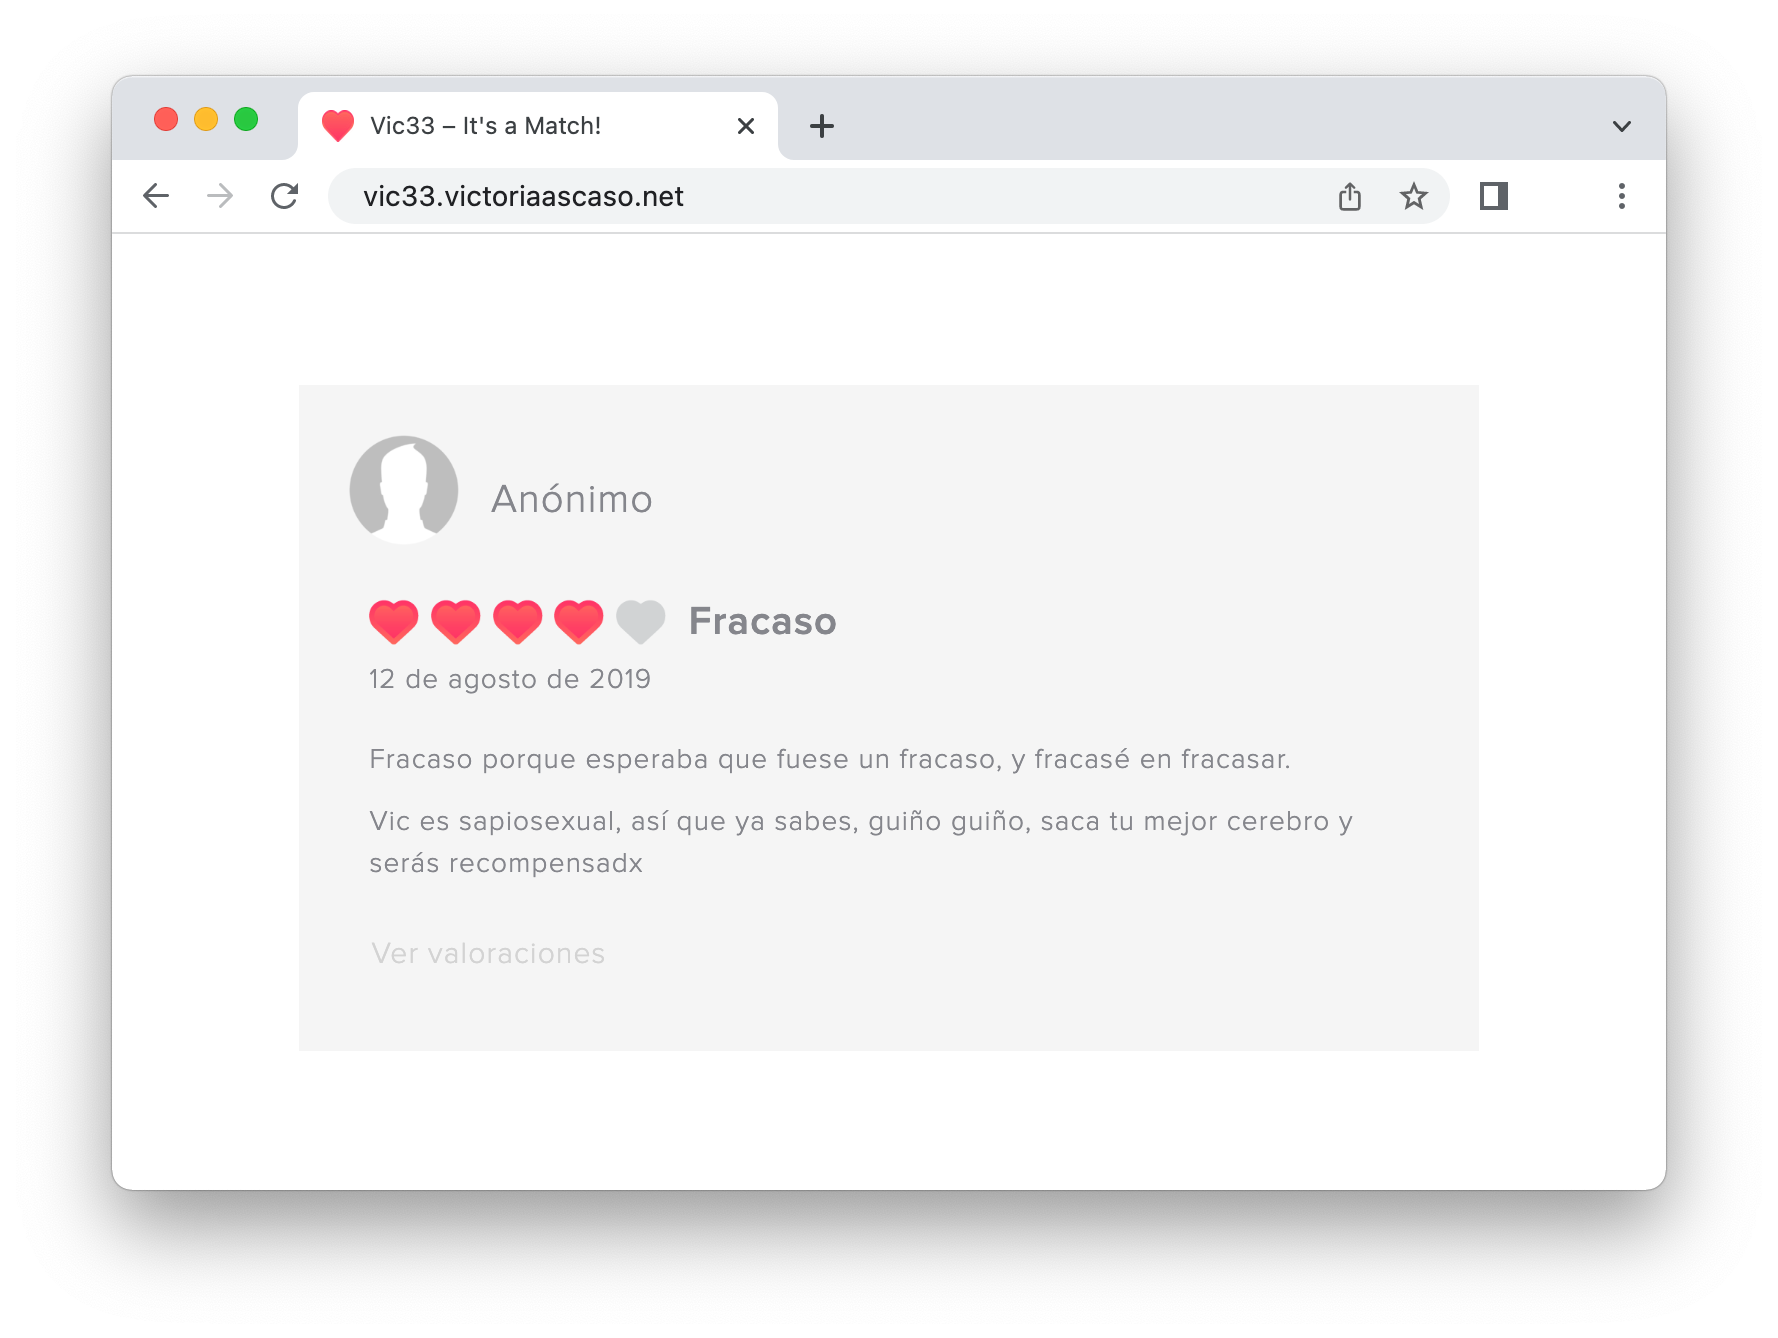The image size is (1778, 1338).
Task: Click the Anónimo avatar picture
Action: pos(404,490)
